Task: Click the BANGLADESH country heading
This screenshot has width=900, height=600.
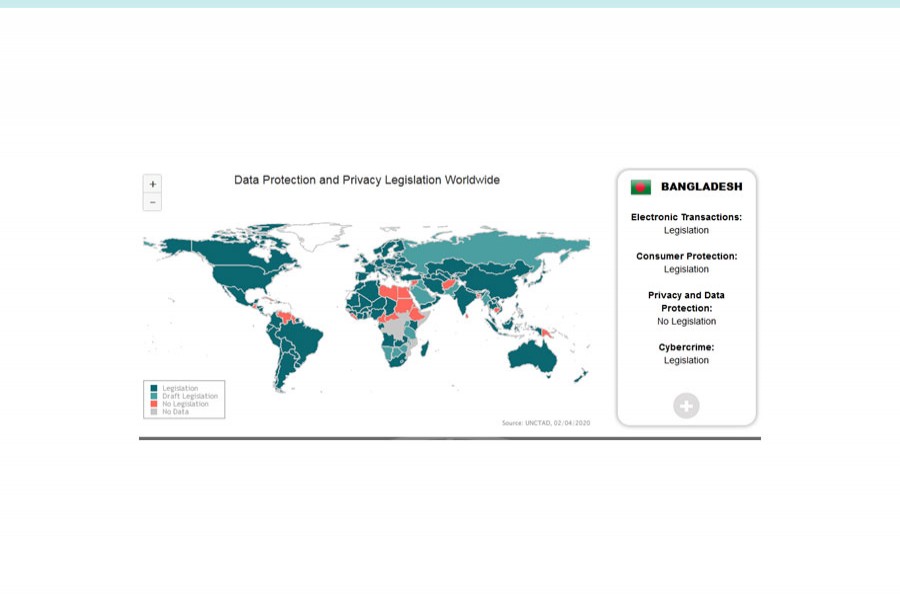Action: pyautogui.click(x=701, y=187)
